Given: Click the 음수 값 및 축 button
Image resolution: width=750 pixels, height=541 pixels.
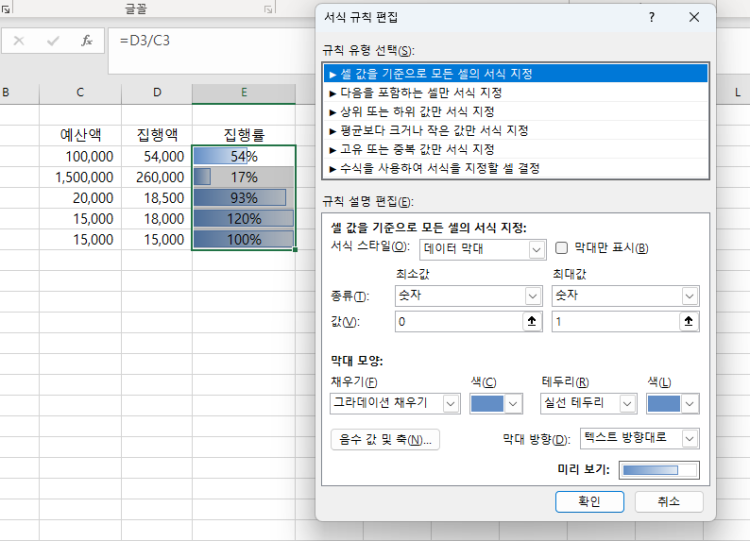Looking at the screenshot, I should (385, 439).
